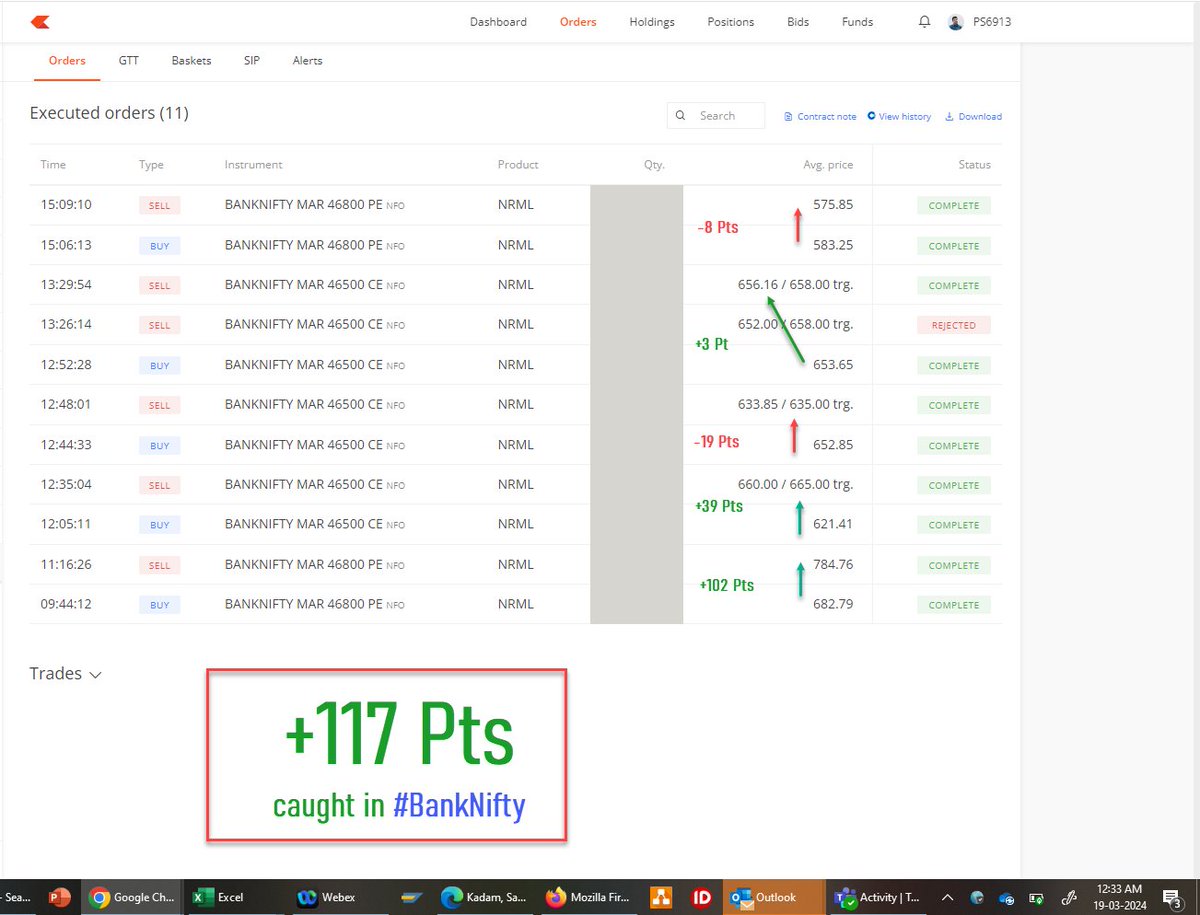Expand the Trades section
The width and height of the screenshot is (1200, 915).
point(66,674)
